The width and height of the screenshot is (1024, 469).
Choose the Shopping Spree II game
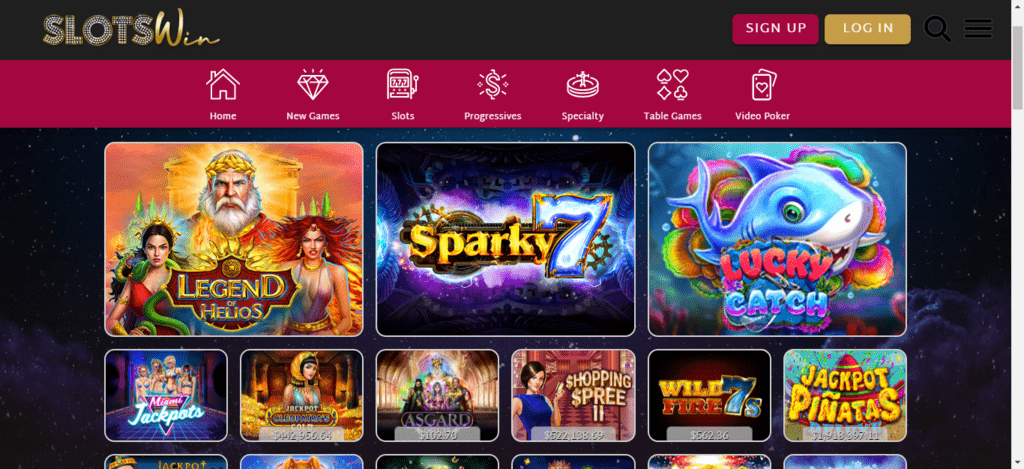[x=573, y=395]
